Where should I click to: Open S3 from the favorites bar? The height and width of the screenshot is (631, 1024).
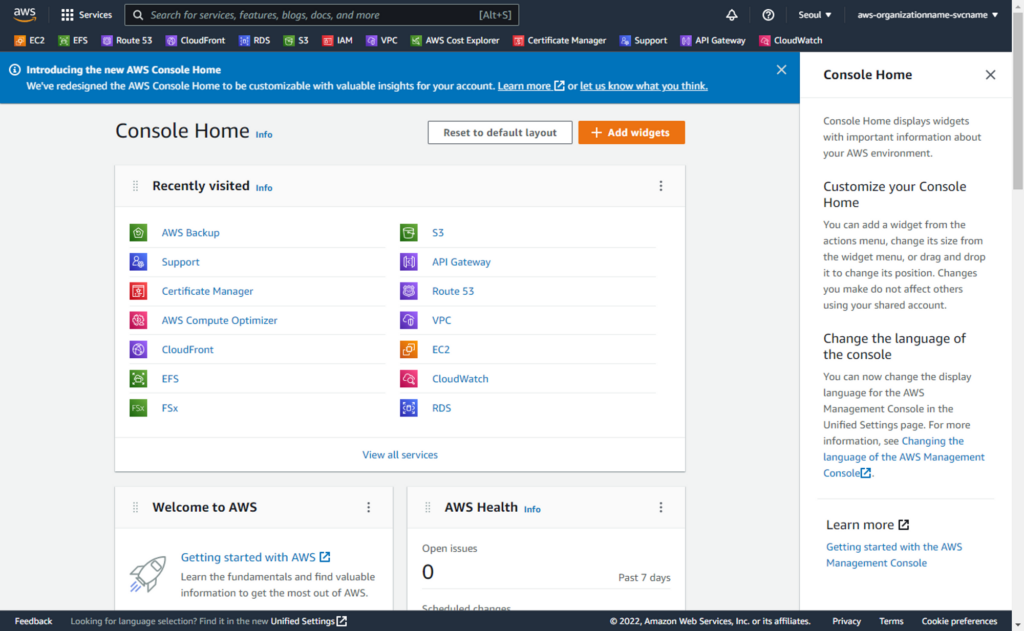296,40
